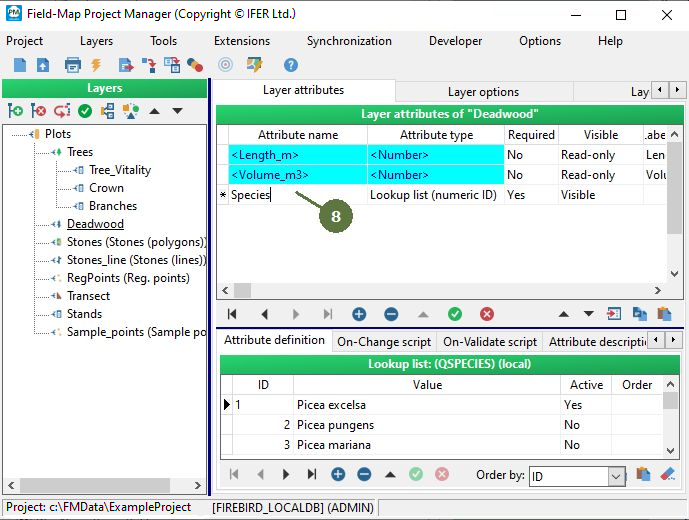Image resolution: width=689 pixels, height=520 pixels.
Task: Cancel attribute edit with red X icon
Action: (x=487, y=314)
